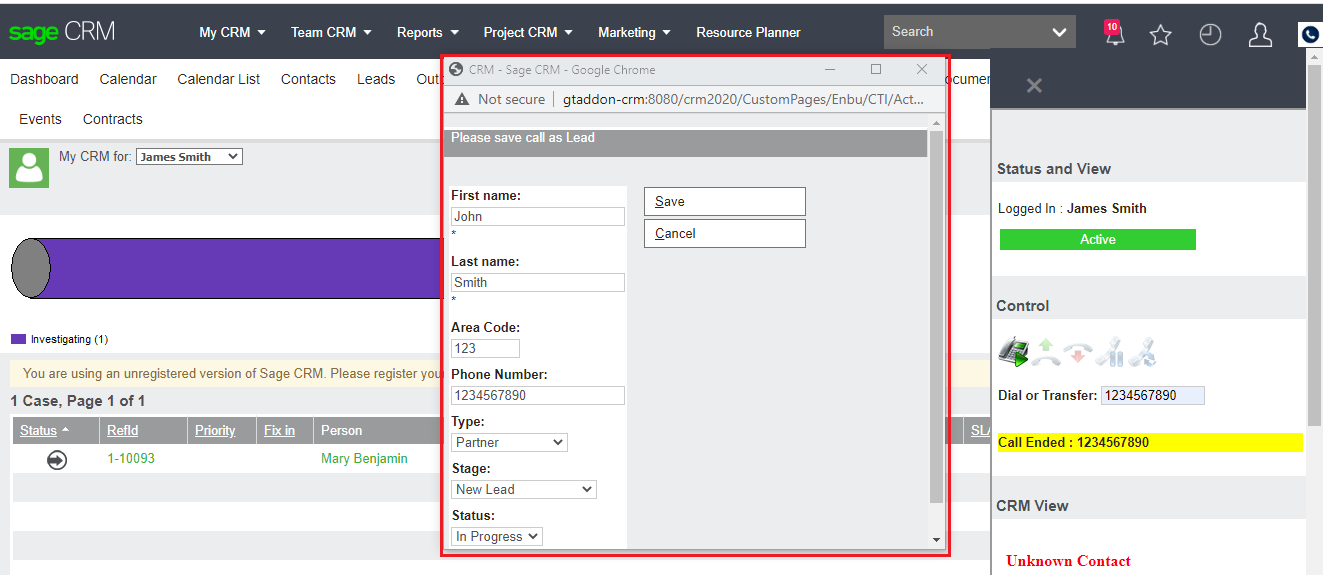Click the Hang up call icon
Screen dimensions: 1323x575
1077,352
